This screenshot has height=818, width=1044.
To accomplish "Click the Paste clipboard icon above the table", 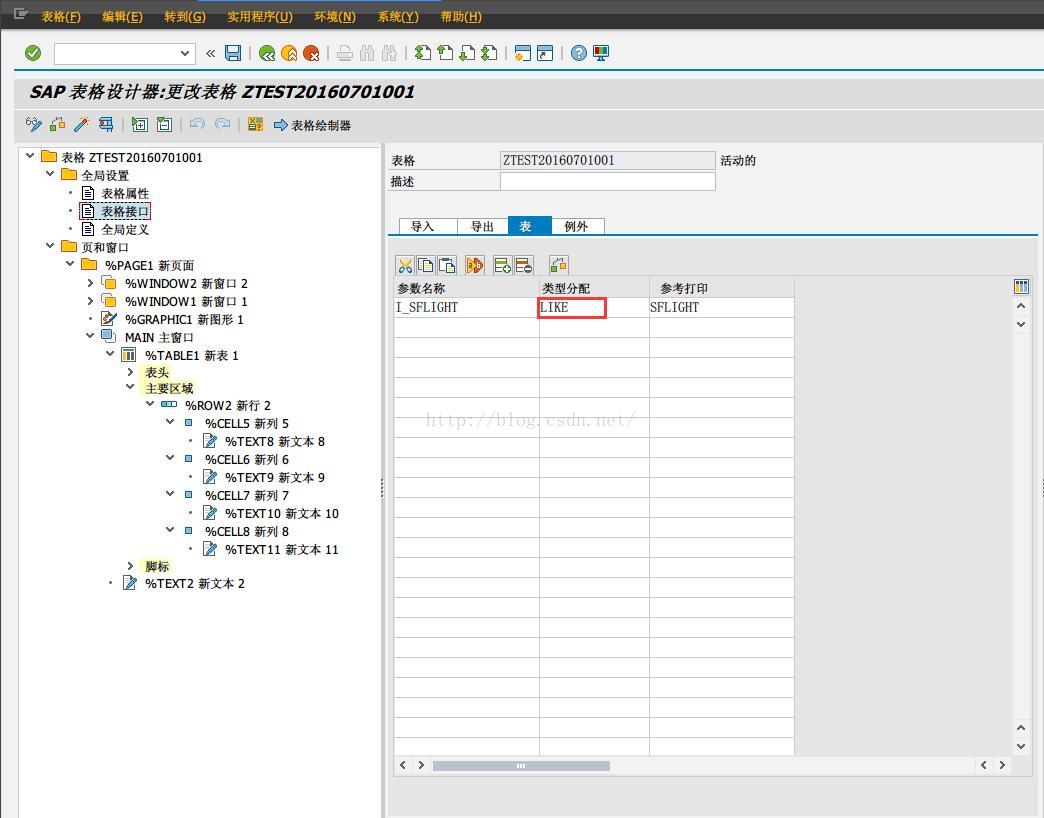I will 447,266.
